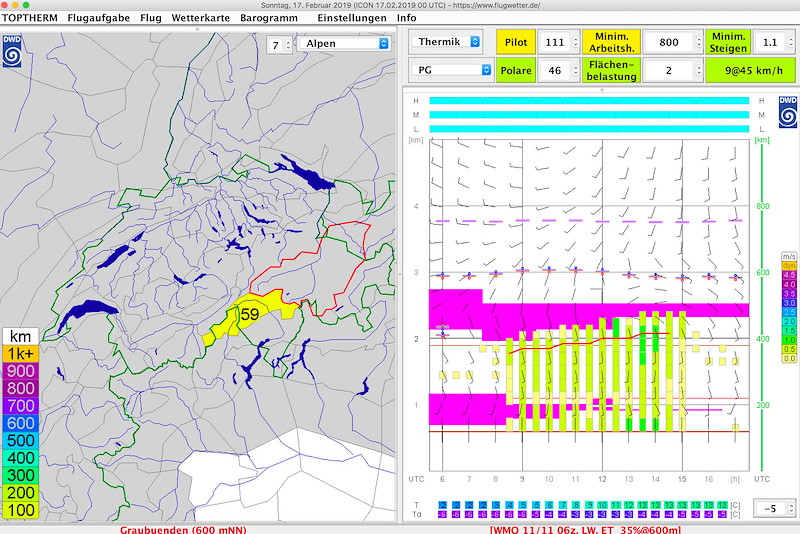Click the Pilot value field 111
The image size is (800, 534).
[x=555, y=42]
